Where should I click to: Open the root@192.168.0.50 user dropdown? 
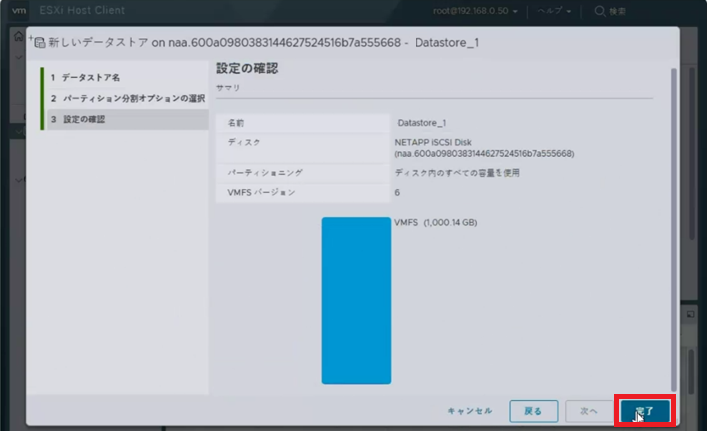tap(475, 11)
